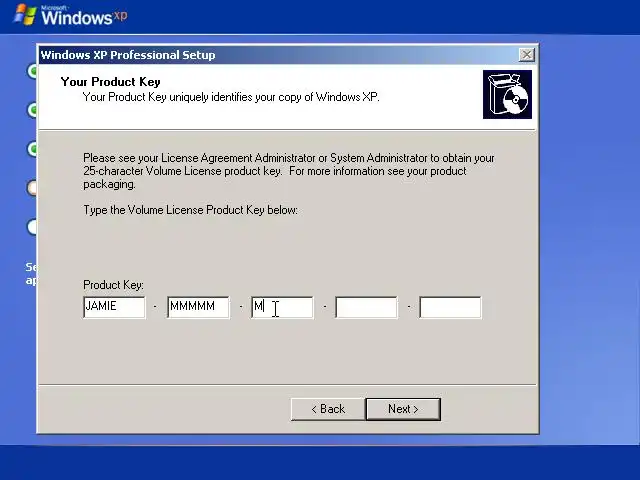Click the Windows XP logo flag

click(x=25, y=15)
